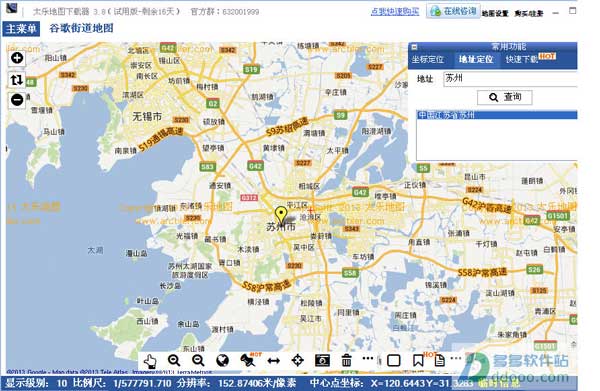Open the last three-dots more menu
The width and height of the screenshot is (600, 391).
tap(456, 358)
